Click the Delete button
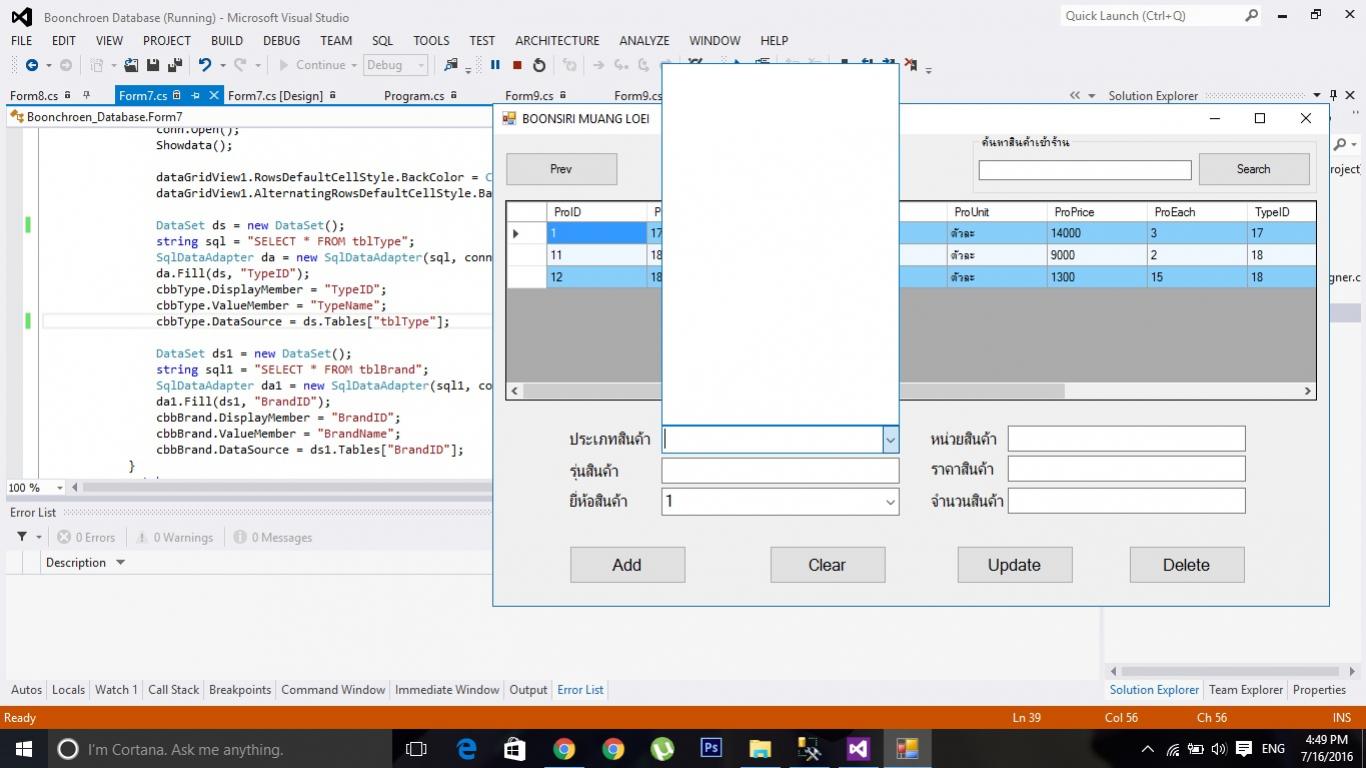 pyautogui.click(x=1187, y=565)
